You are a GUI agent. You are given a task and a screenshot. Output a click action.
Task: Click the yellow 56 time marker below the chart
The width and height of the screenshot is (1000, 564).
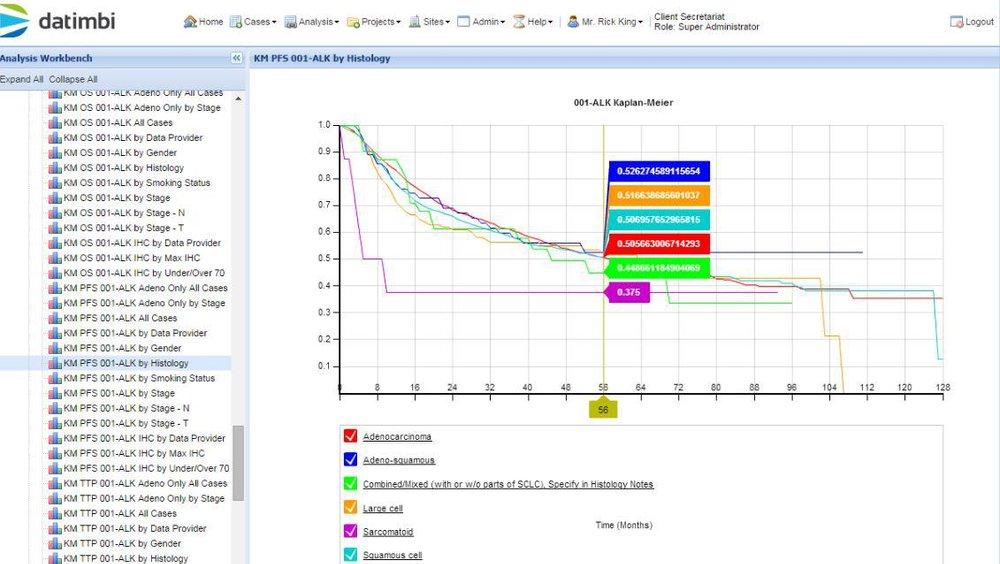point(603,409)
